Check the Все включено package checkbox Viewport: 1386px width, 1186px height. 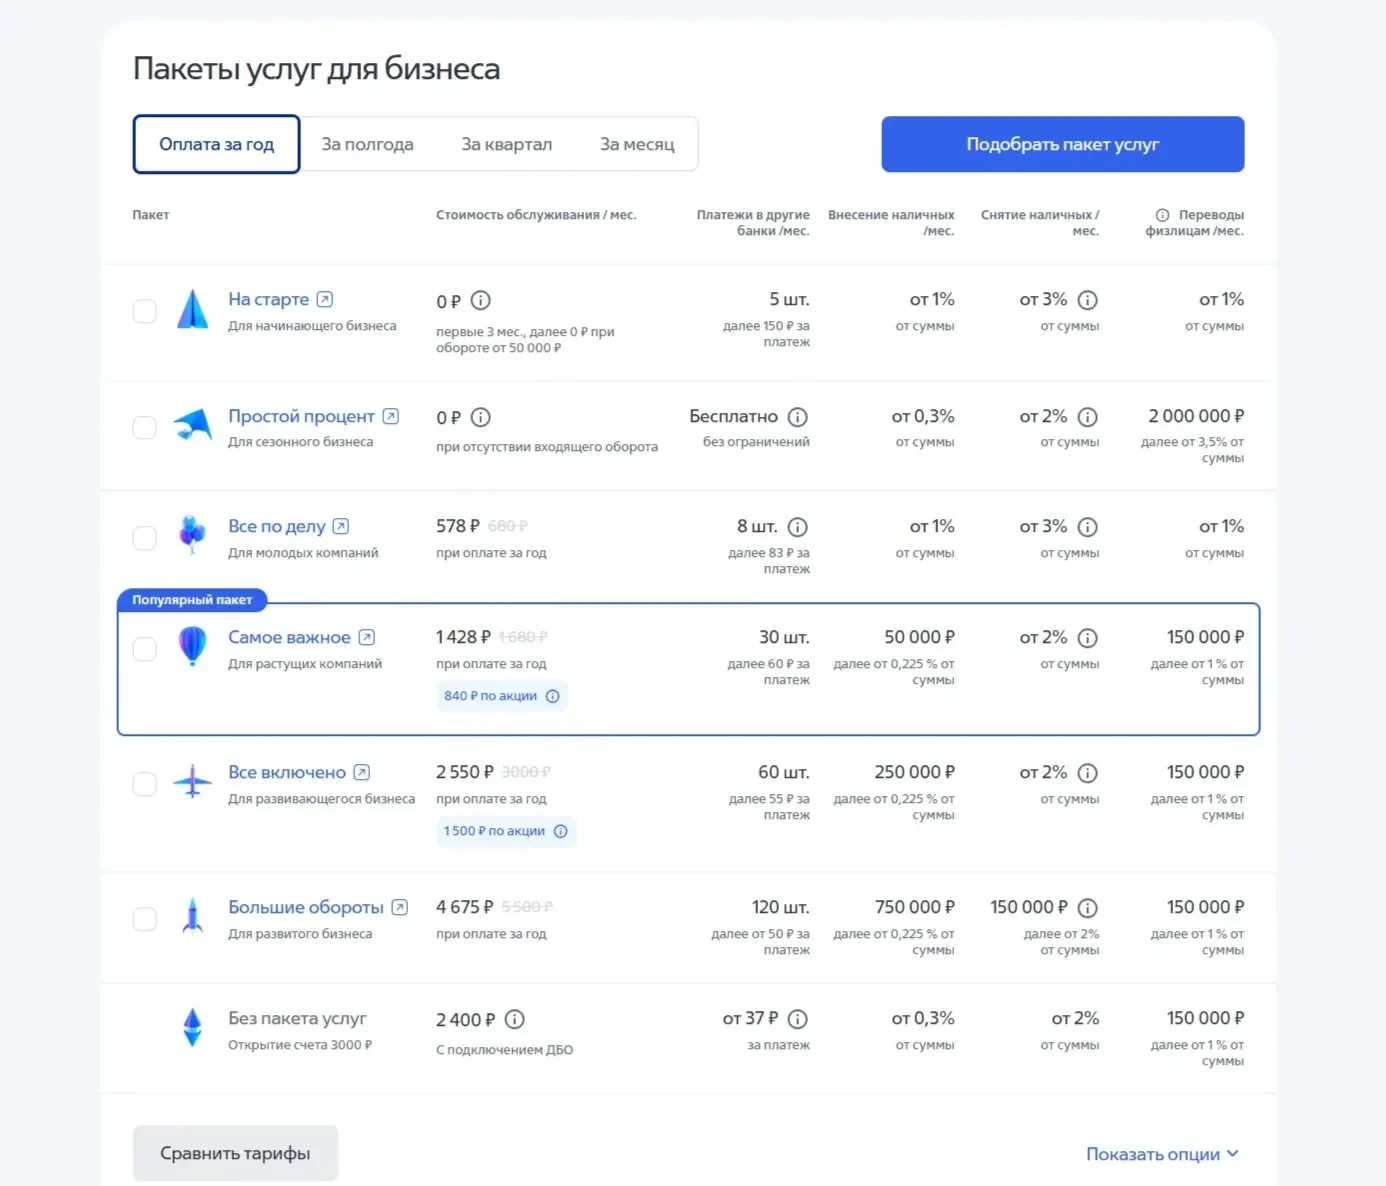point(145,784)
